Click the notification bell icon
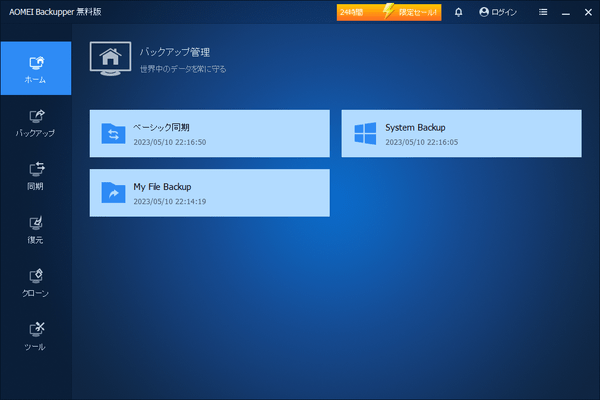This screenshot has width=600, height=400. click(458, 12)
